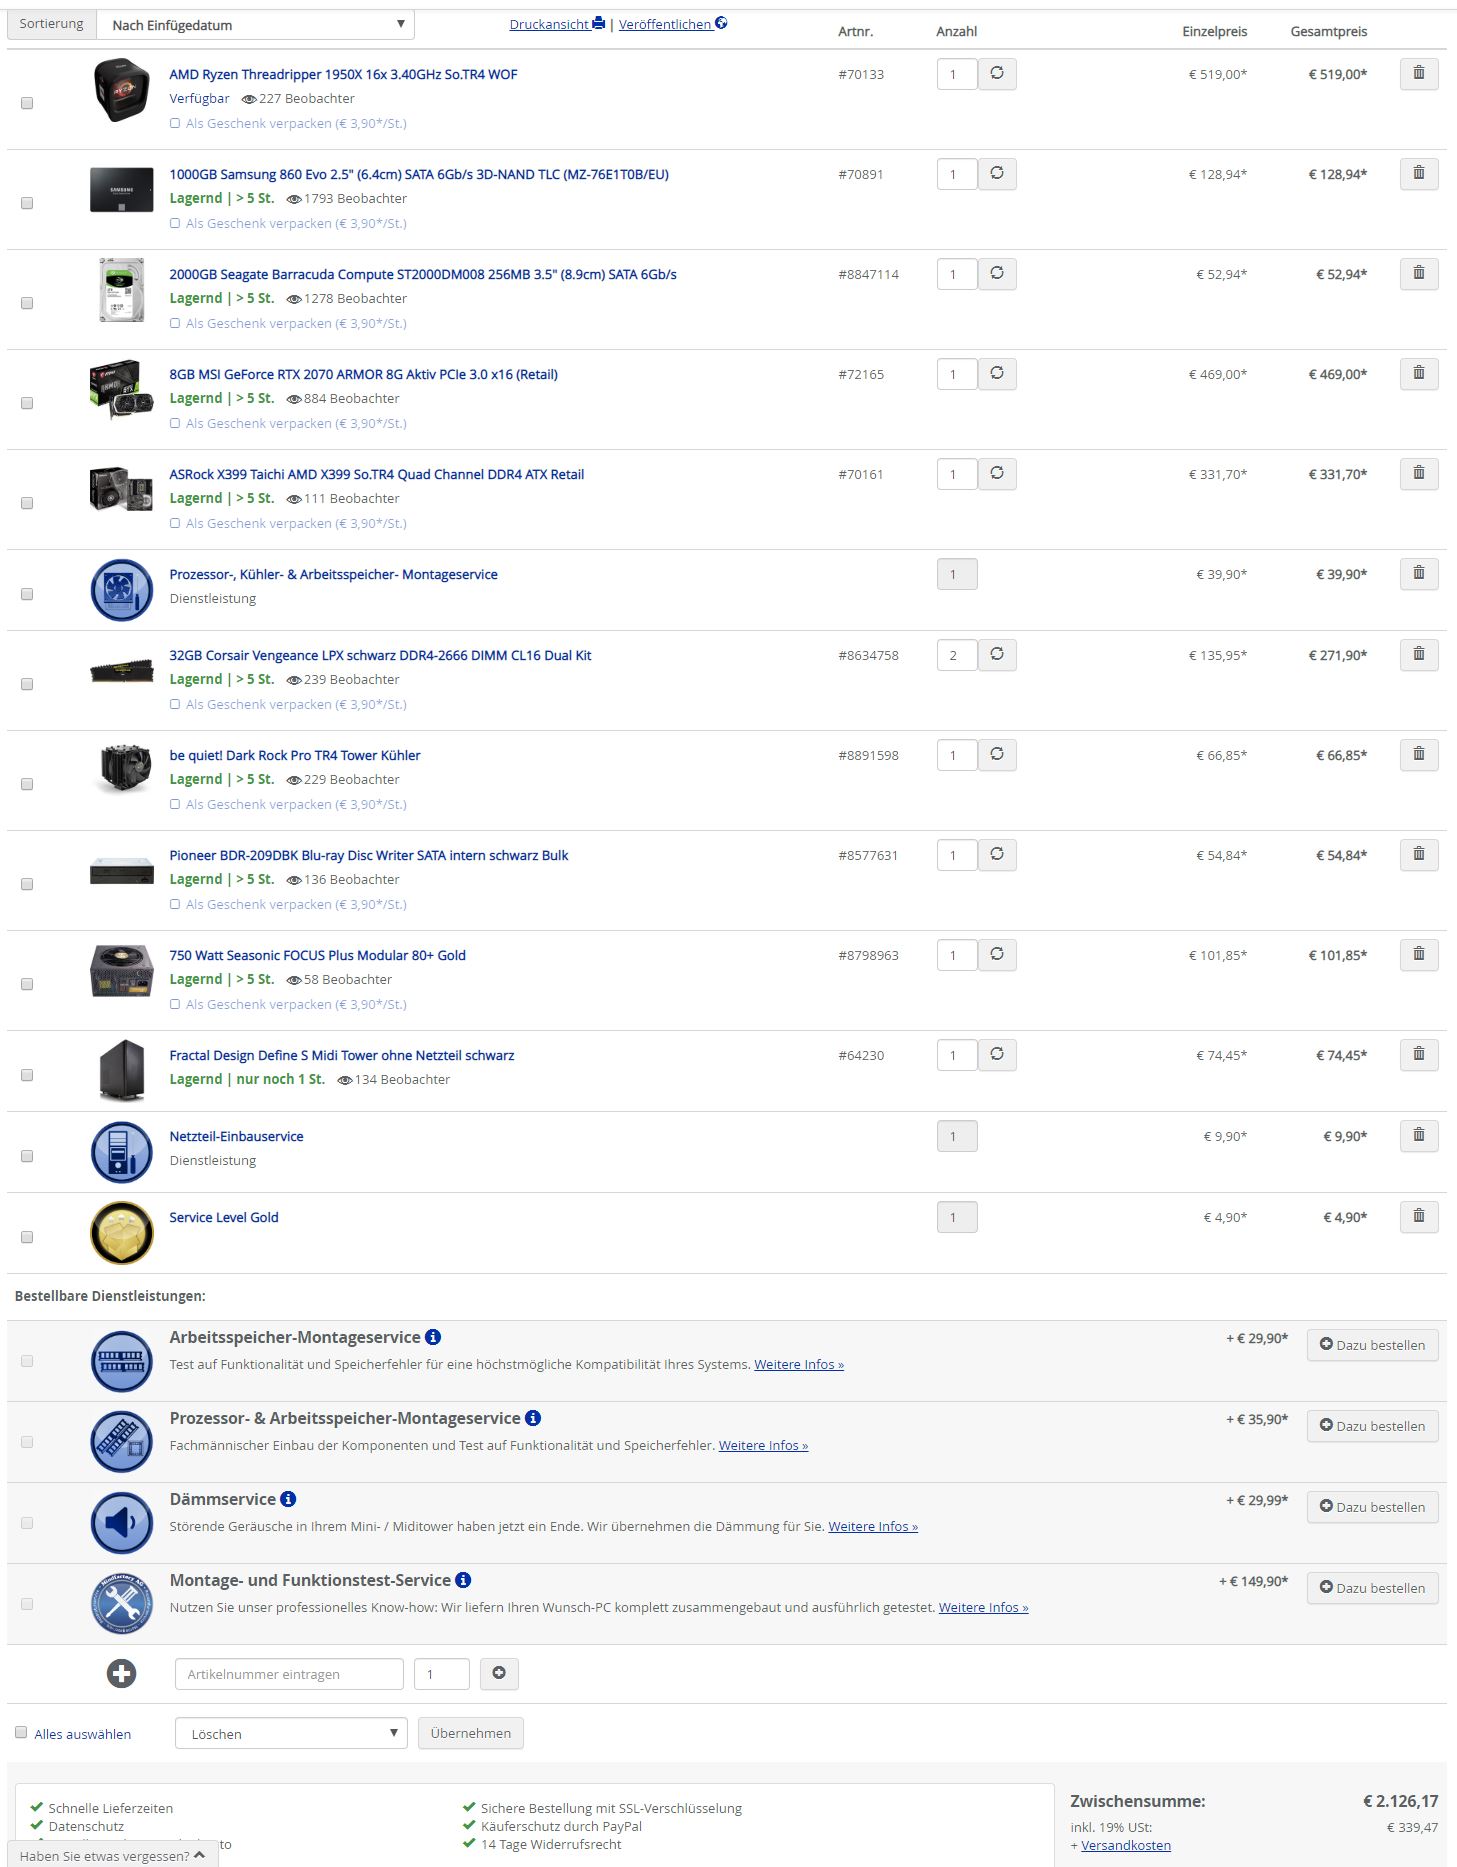
Task: Check the Alles auswählen checkbox
Action: pyautogui.click(x=21, y=1733)
